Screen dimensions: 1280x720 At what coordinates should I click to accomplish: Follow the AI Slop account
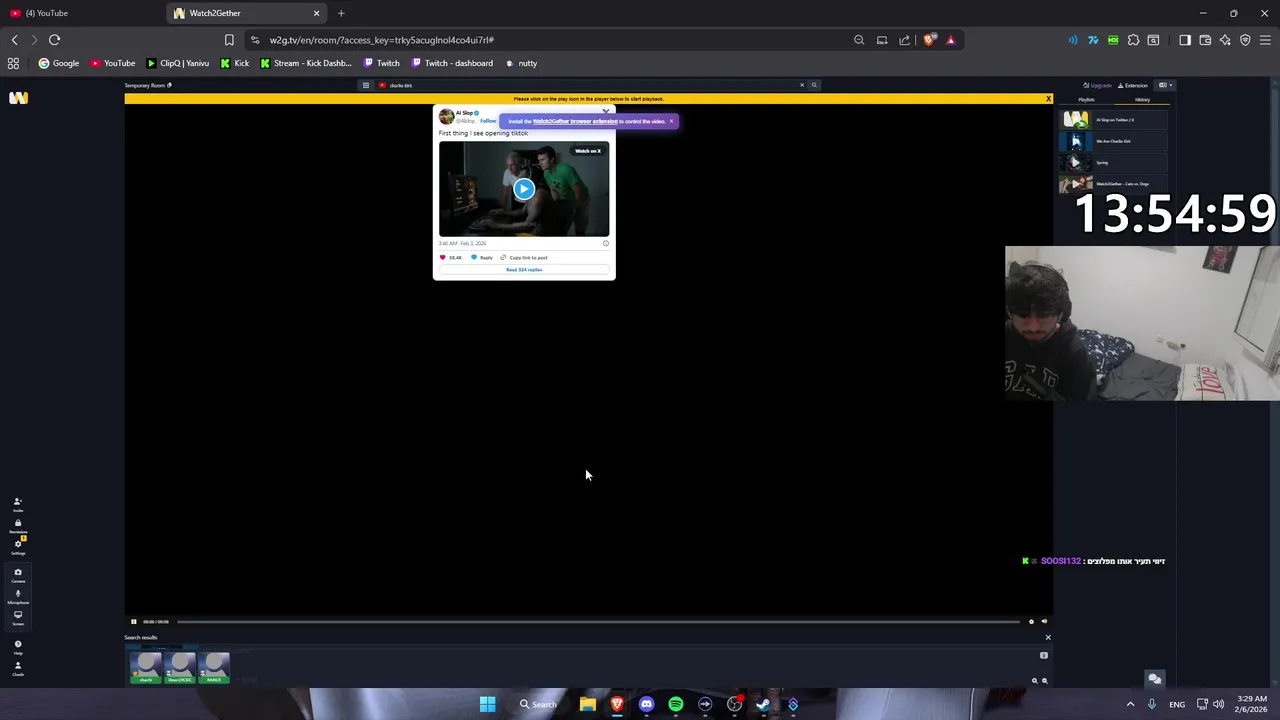click(x=488, y=121)
